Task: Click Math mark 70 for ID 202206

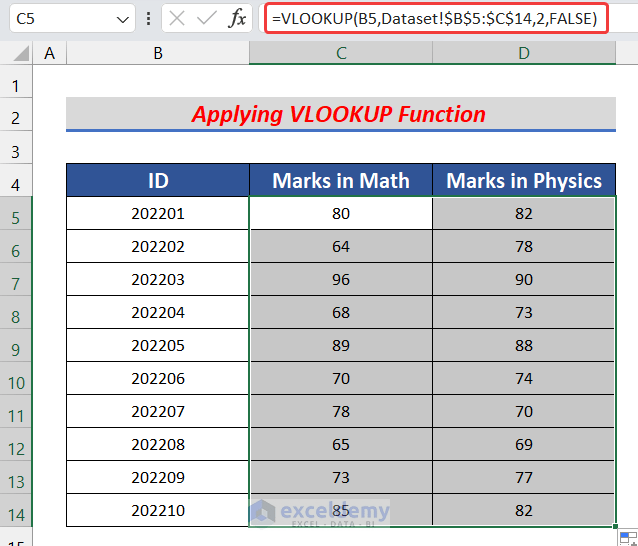Action: click(341, 378)
